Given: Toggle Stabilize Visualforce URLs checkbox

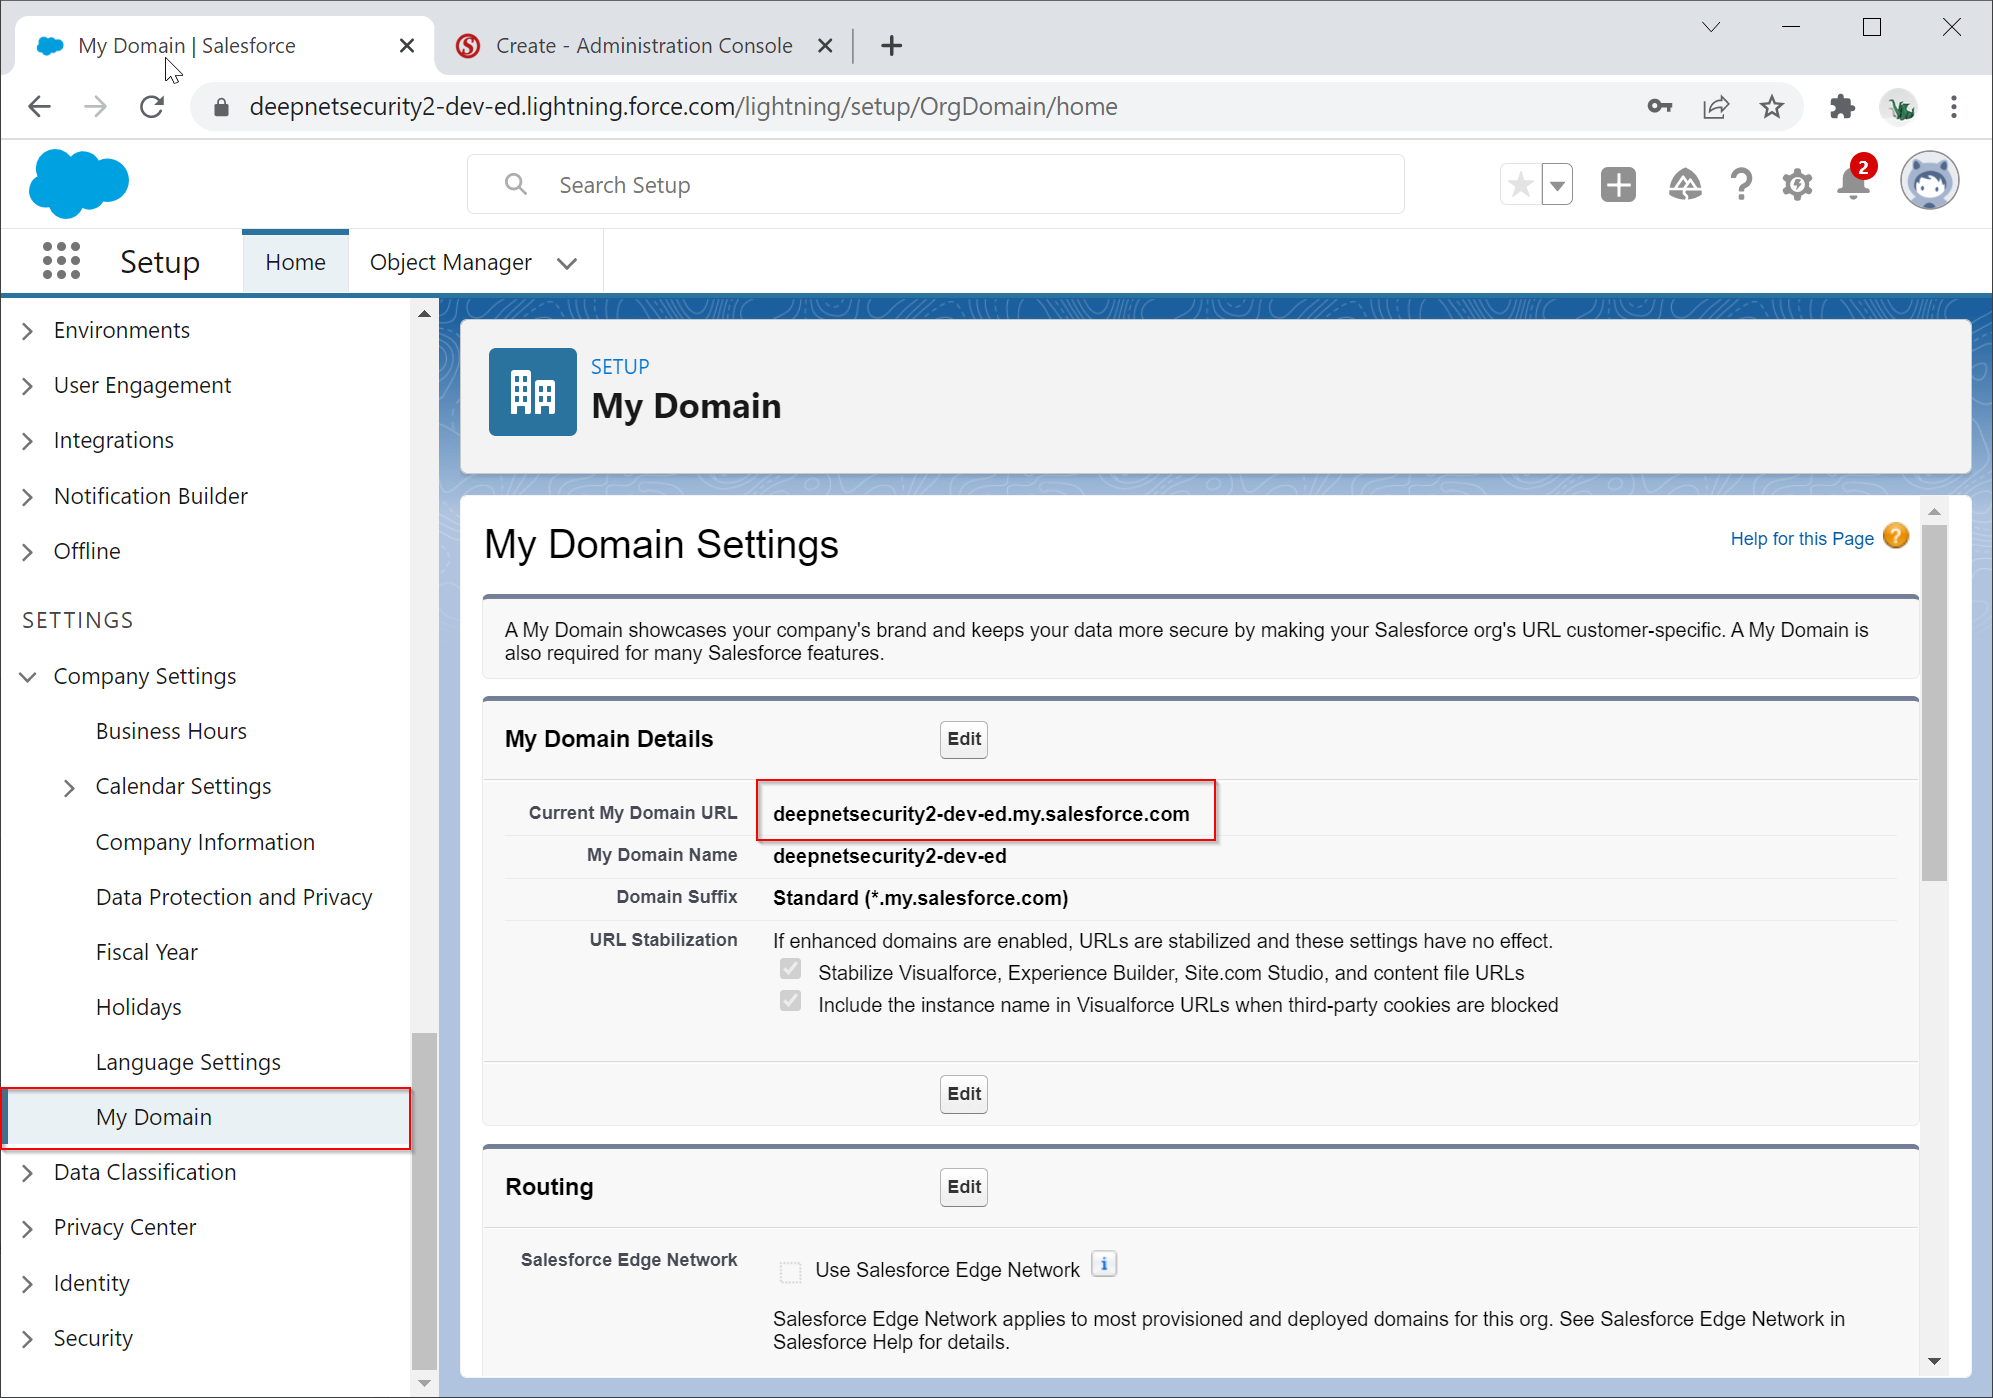Looking at the screenshot, I should click(790, 969).
